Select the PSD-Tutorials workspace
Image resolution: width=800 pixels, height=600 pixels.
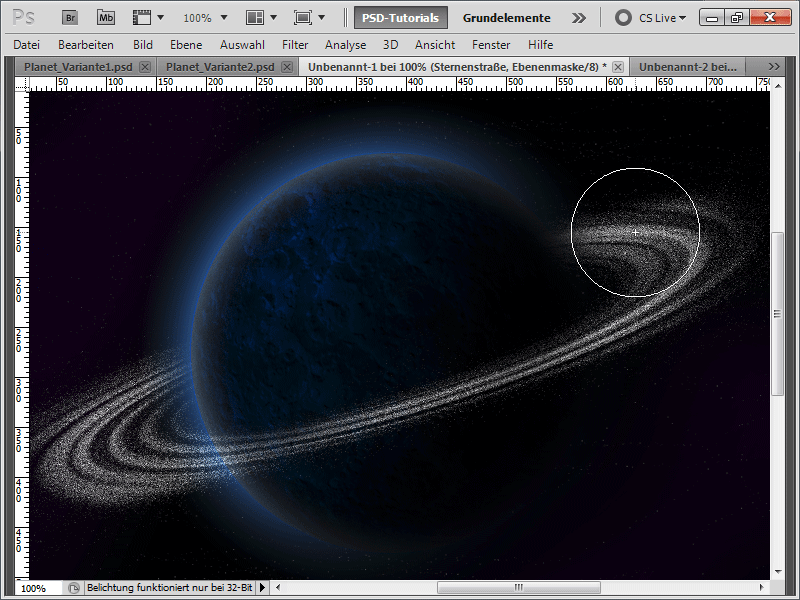[401, 18]
